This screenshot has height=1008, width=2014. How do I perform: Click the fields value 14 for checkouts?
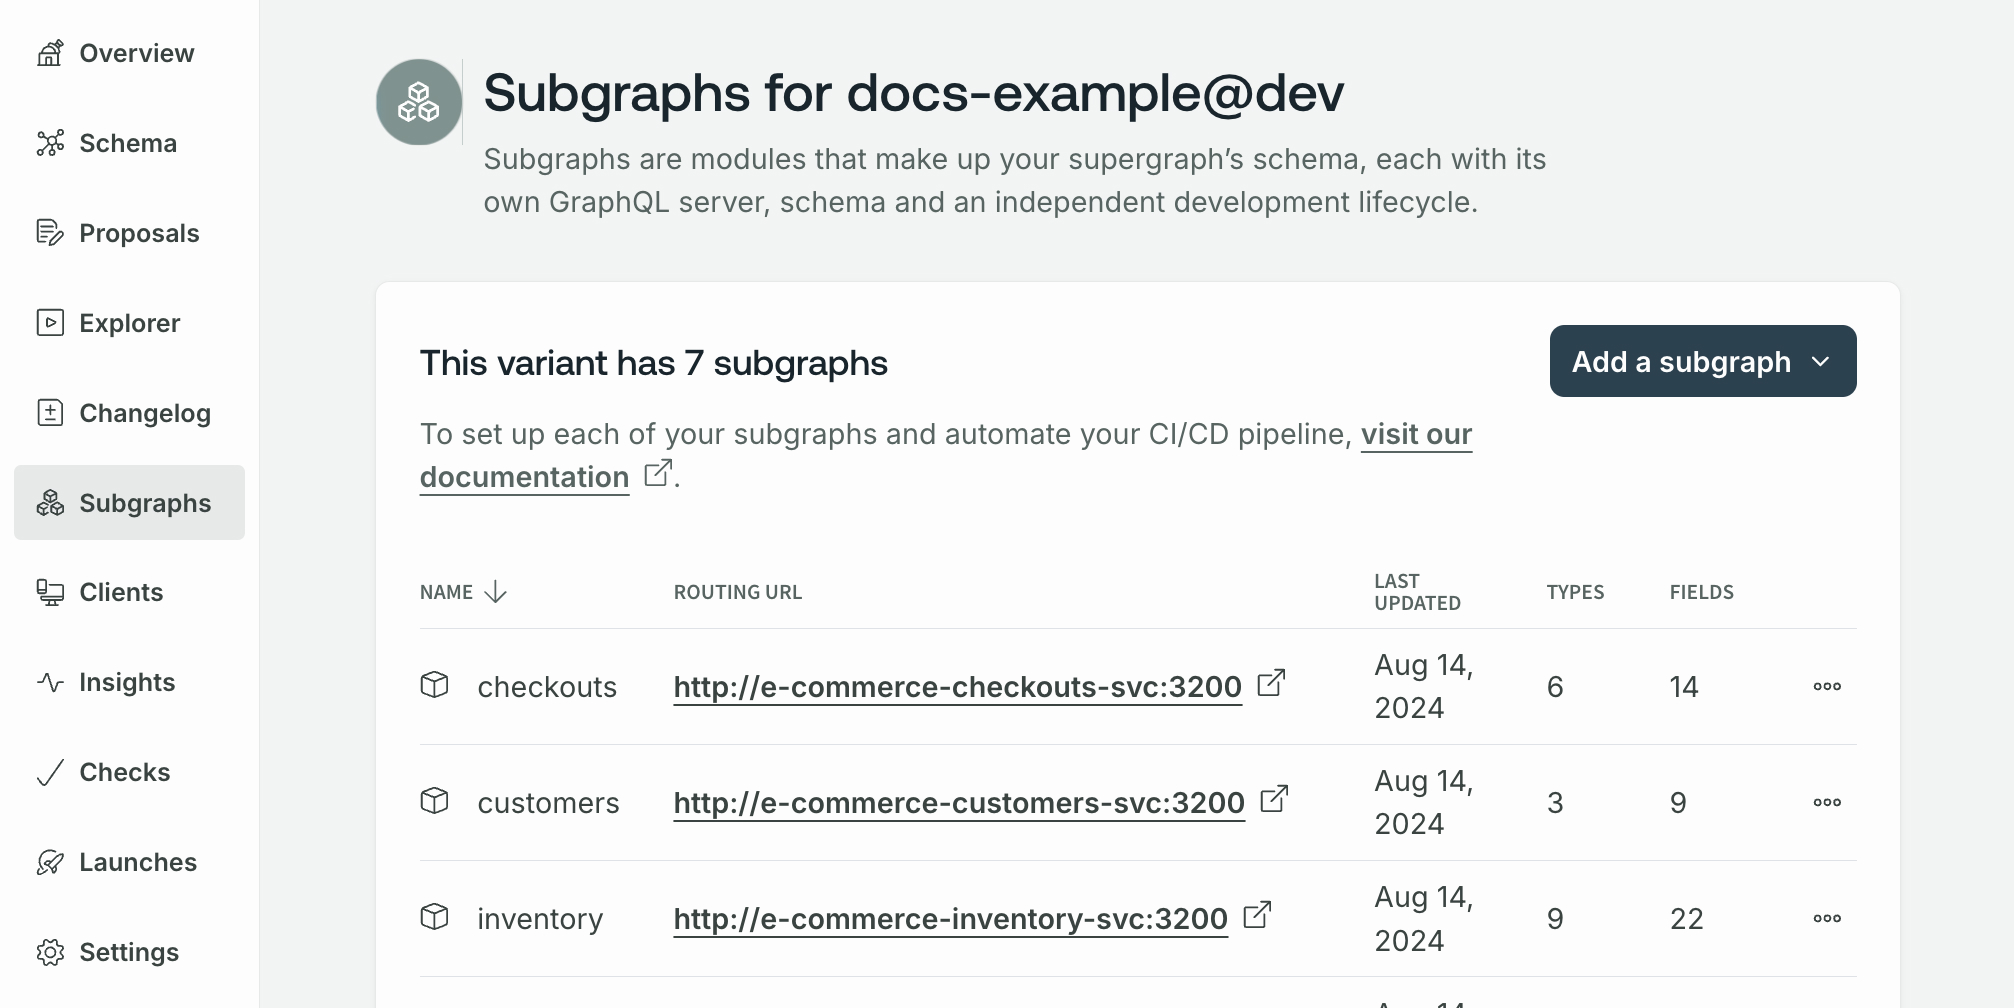coord(1684,687)
